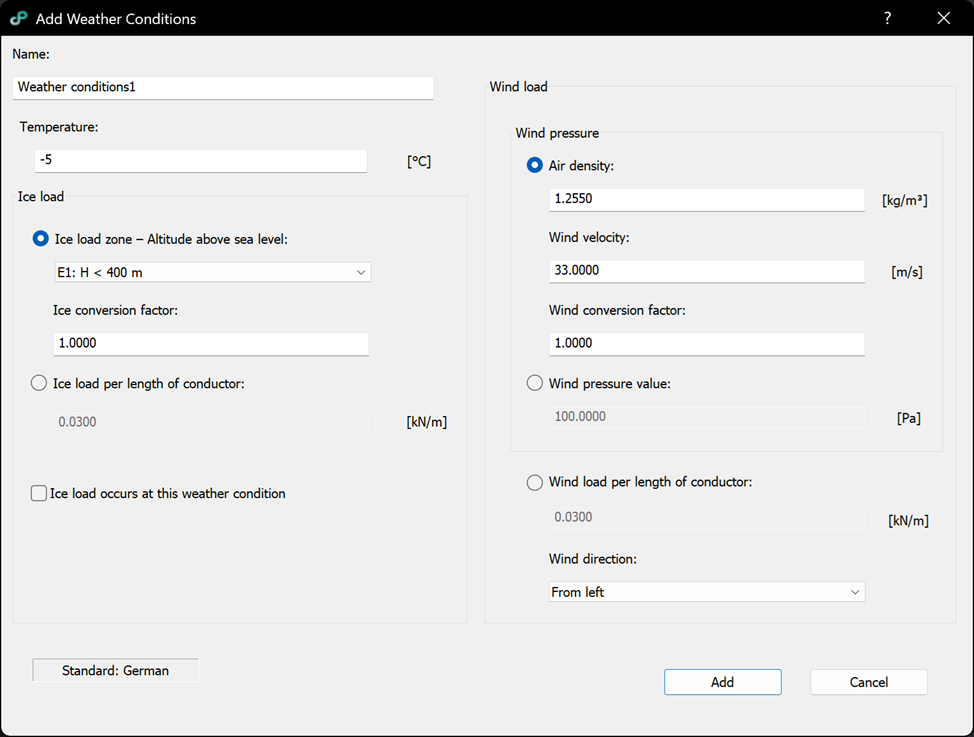Focus the Wind conversion factor field
974x737 pixels.
(706, 343)
